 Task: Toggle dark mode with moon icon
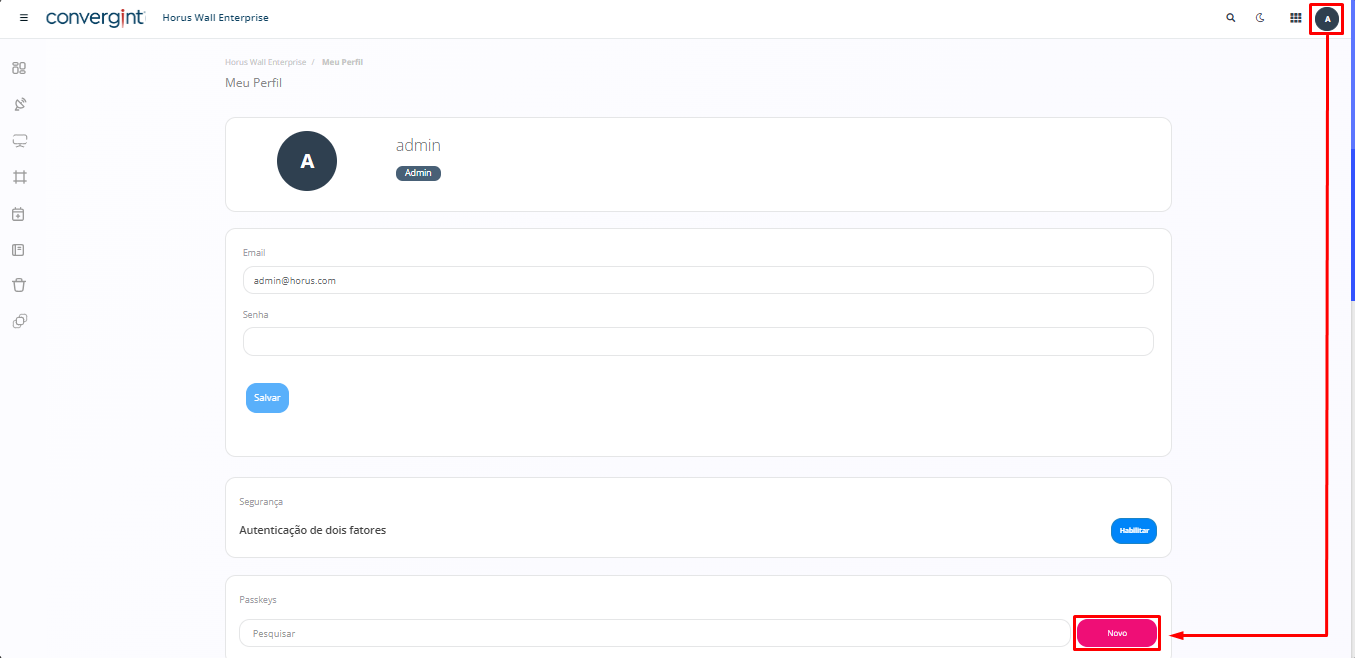pyautogui.click(x=1261, y=18)
